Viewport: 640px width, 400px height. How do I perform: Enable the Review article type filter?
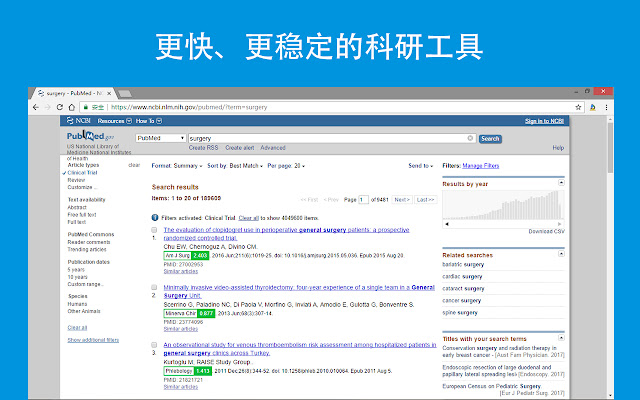[x=76, y=180]
